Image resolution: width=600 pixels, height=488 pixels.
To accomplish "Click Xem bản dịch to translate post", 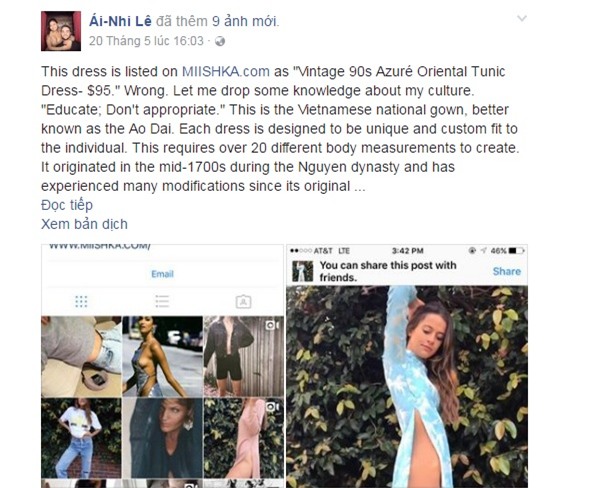I will pyautogui.click(x=84, y=224).
